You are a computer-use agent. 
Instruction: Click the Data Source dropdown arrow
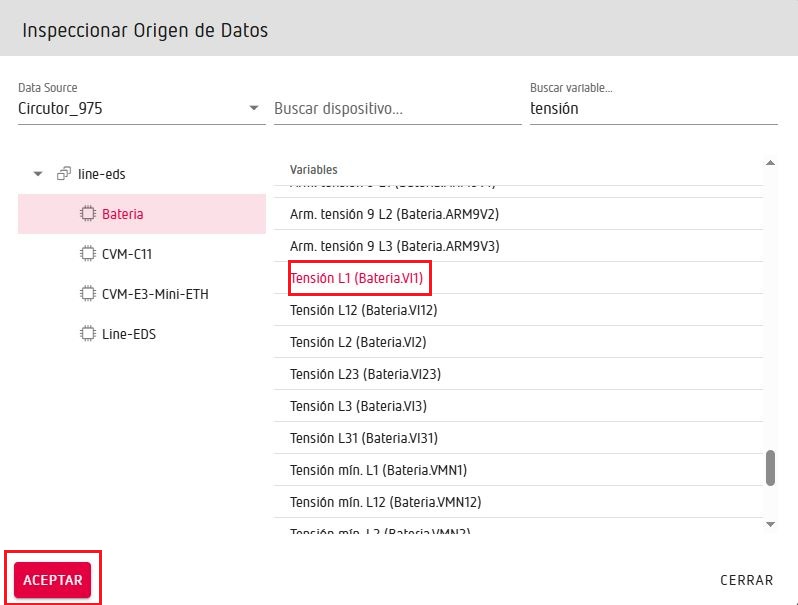pos(253,108)
